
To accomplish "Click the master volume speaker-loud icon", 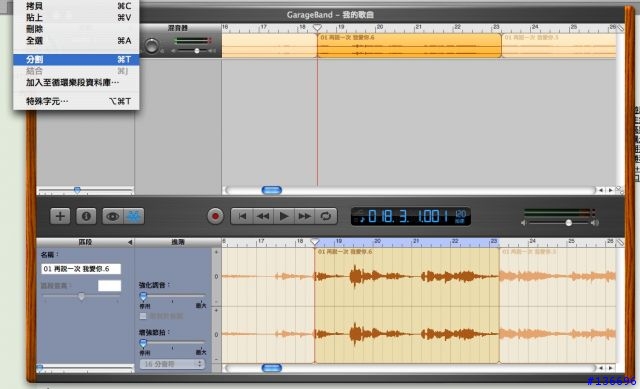I will tap(594, 223).
